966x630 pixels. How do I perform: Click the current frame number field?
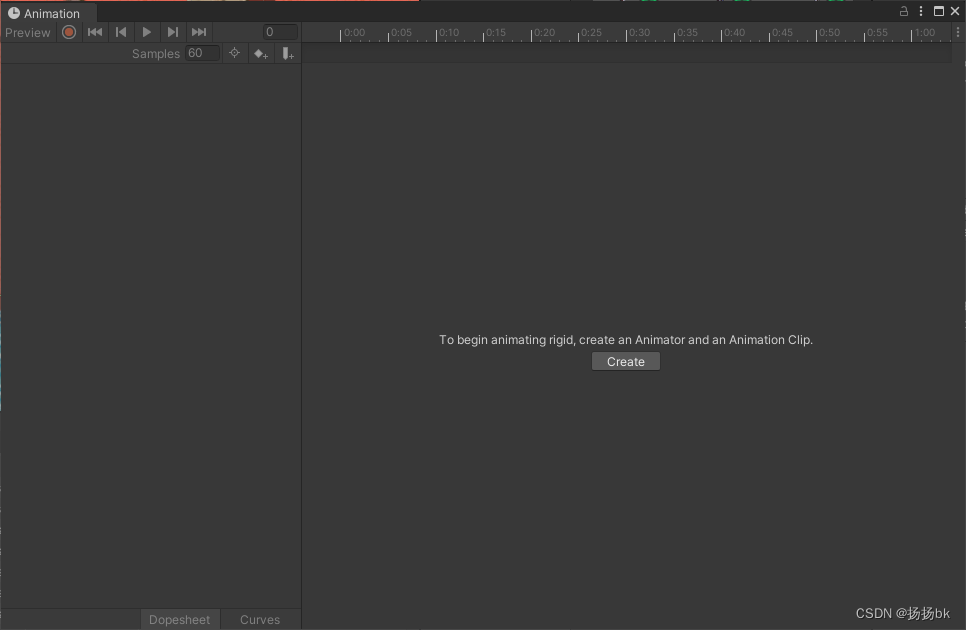click(280, 31)
